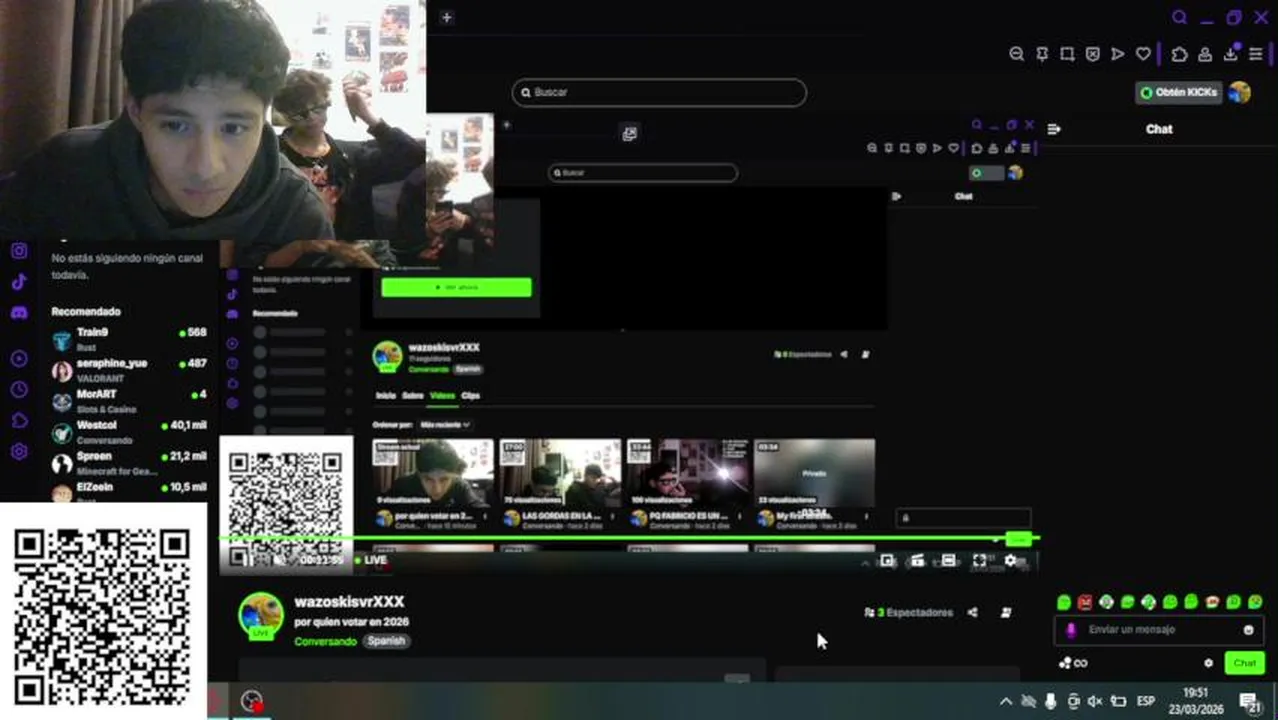
Task: Open the Kick user avatar menu
Action: pyautogui.click(x=1240, y=92)
